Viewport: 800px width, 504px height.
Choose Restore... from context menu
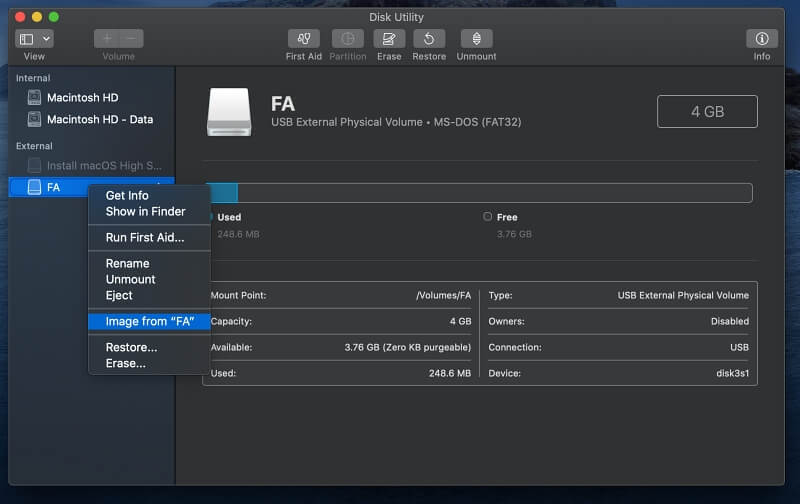tap(149, 347)
